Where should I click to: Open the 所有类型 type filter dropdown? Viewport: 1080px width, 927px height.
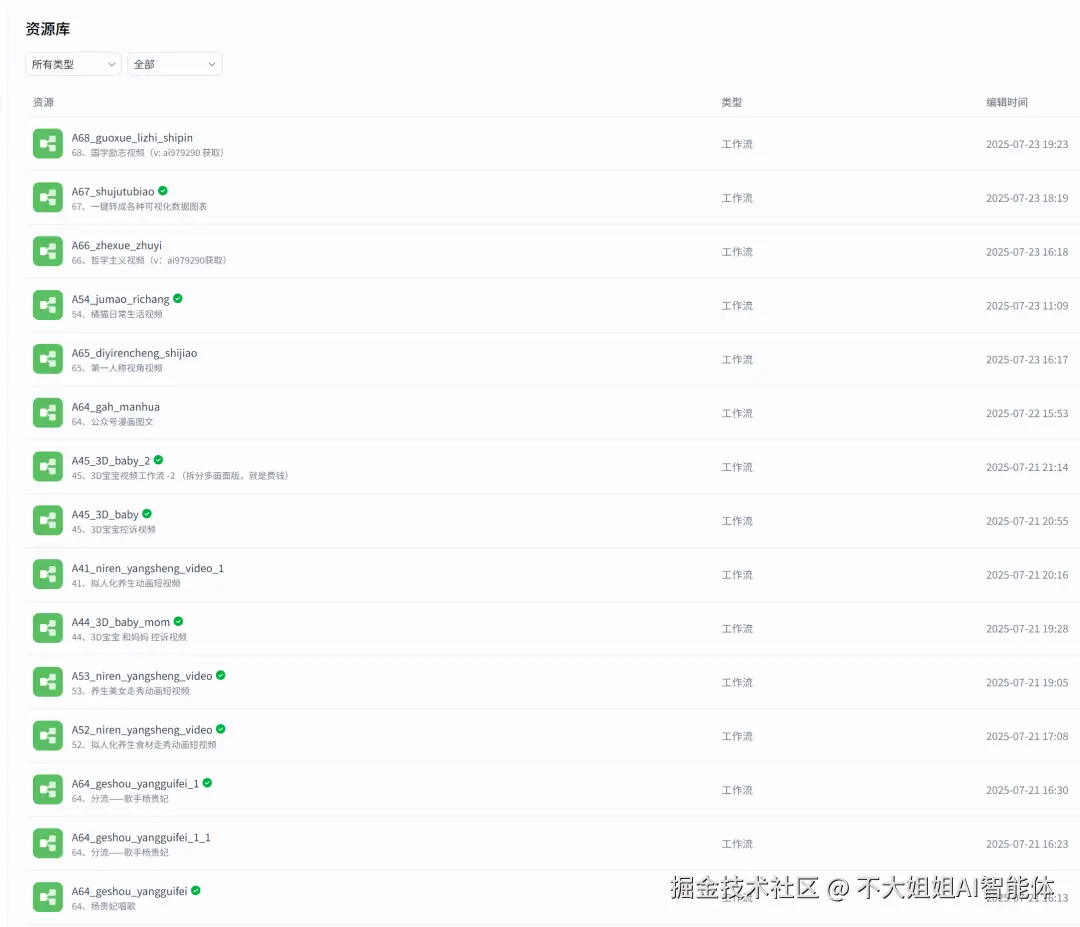73,64
